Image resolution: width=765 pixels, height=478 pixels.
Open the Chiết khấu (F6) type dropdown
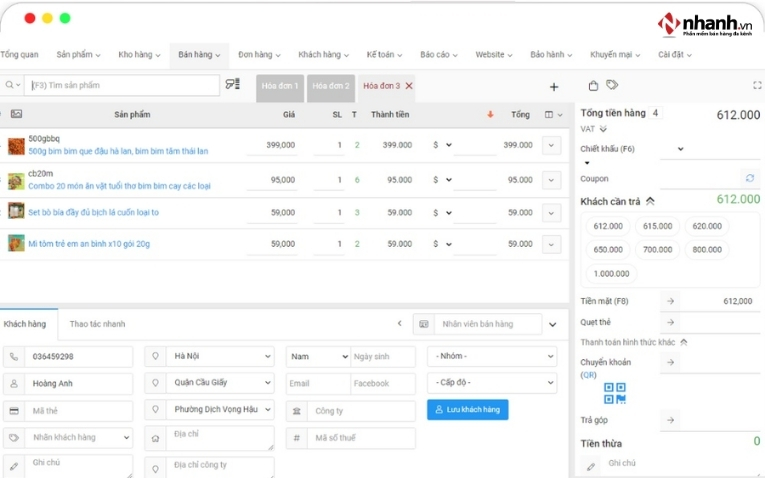click(680, 149)
